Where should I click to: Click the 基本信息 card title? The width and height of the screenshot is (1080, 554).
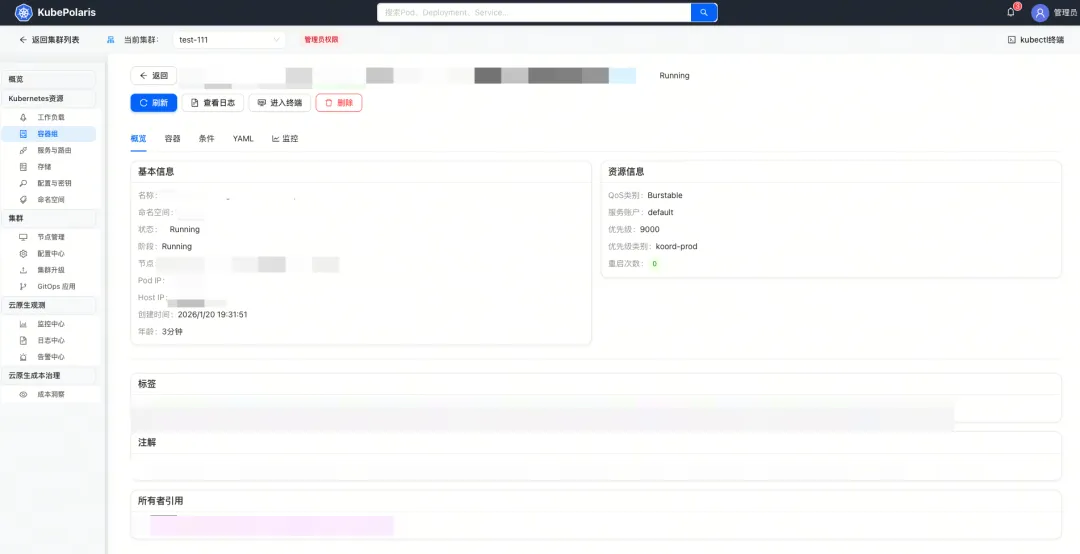[156, 172]
